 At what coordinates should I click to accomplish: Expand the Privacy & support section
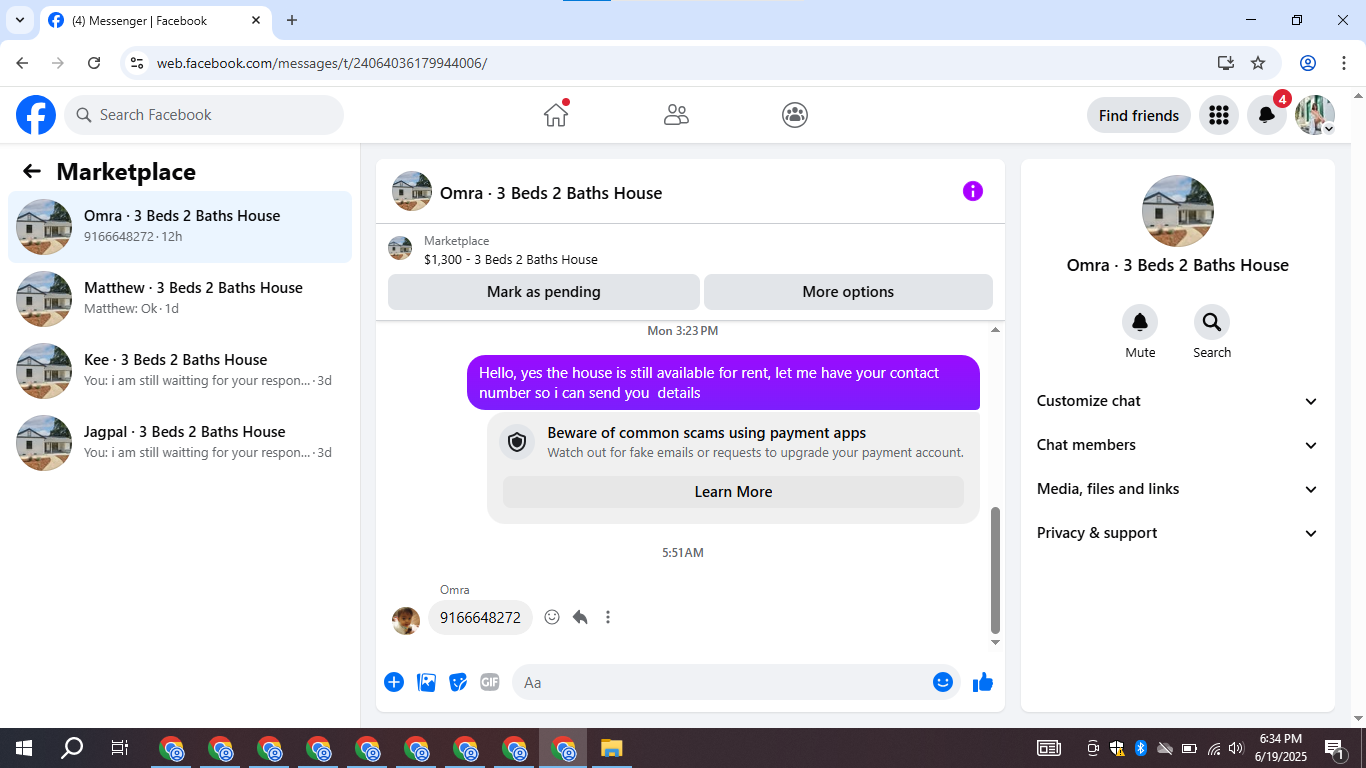pos(1178,533)
